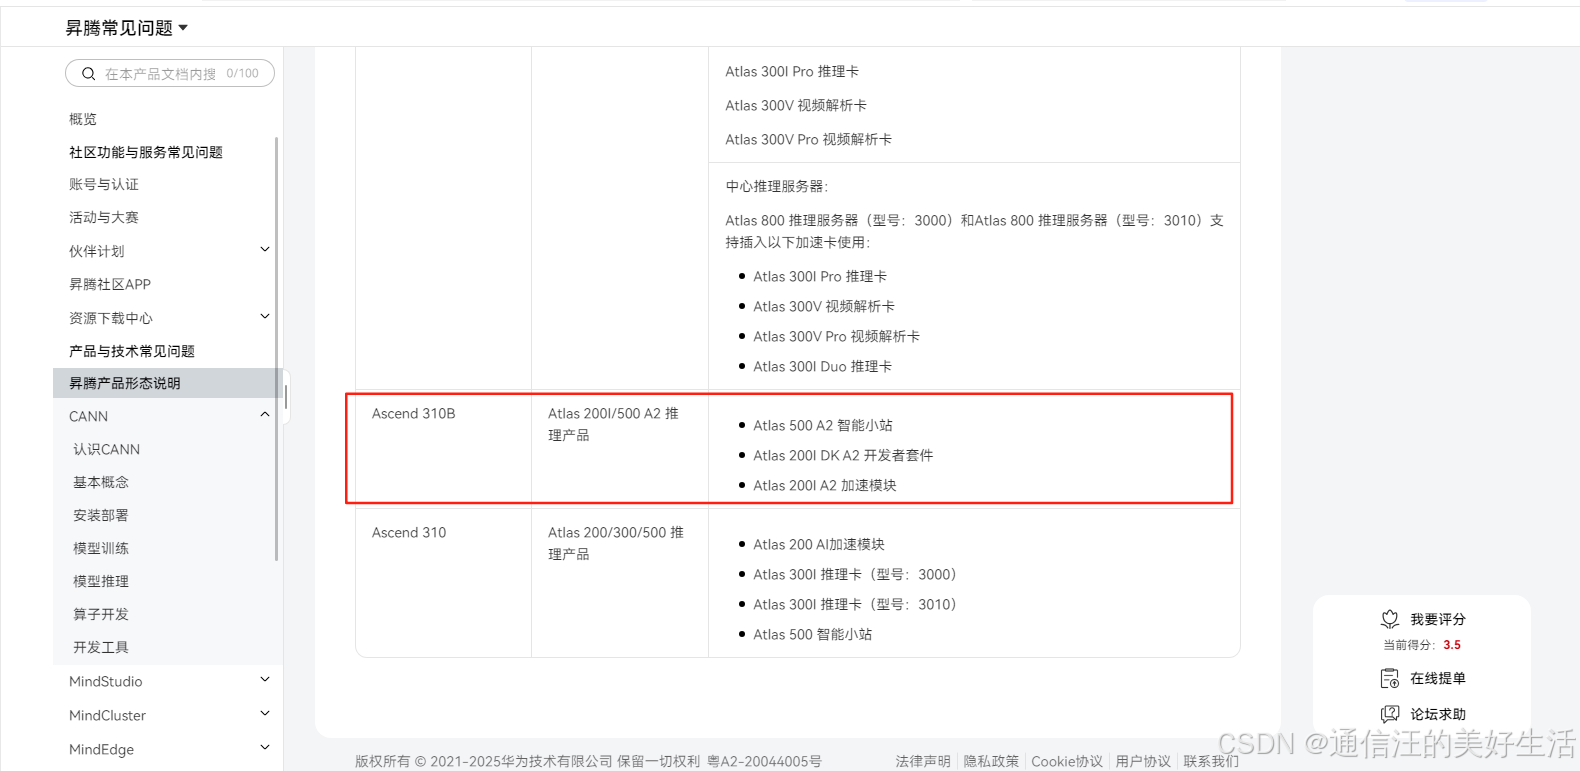Viewport: 1580px width, 771px height.
Task: Collapse the CANN section
Action: click(x=265, y=415)
